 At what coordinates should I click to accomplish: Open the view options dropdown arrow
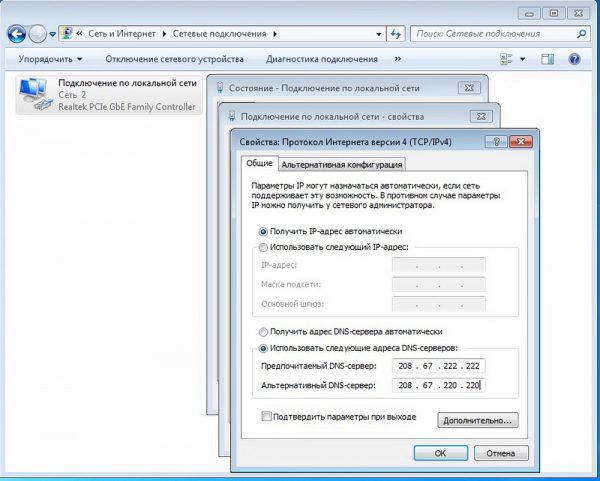pos(522,59)
